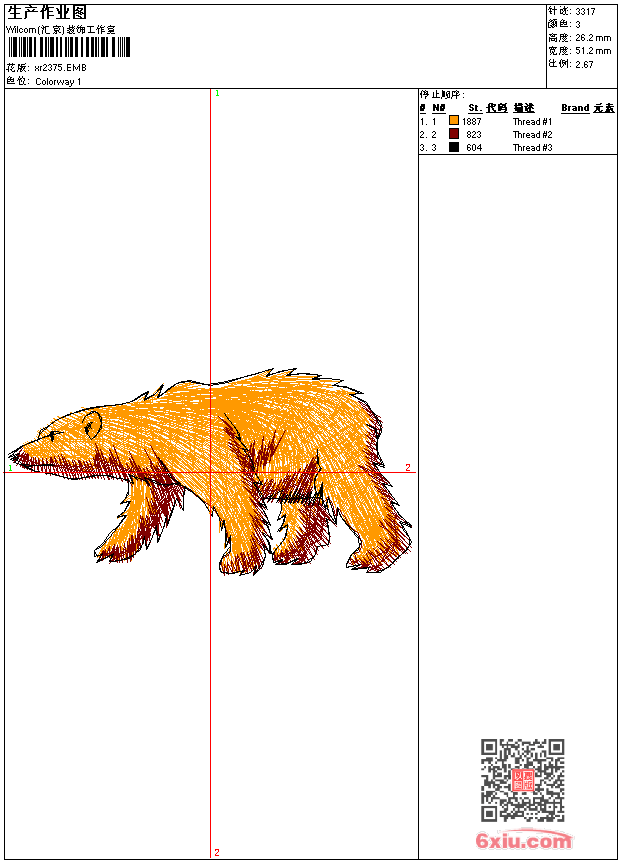
Task: Click the file name xr2375.EMB
Action: point(60,68)
